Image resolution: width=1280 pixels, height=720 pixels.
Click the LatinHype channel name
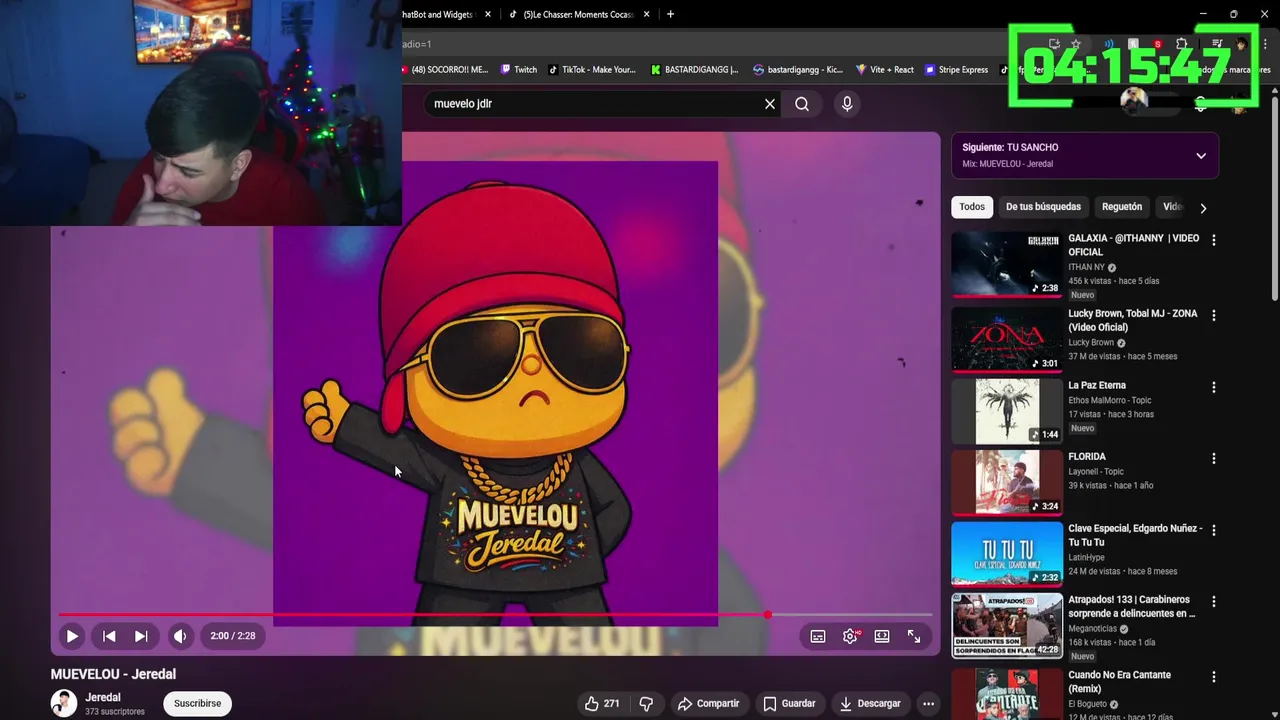[x=1088, y=557]
